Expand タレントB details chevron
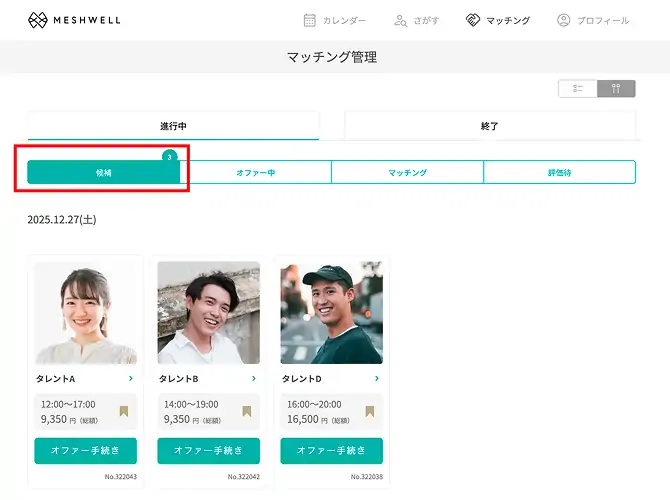 pyautogui.click(x=254, y=379)
